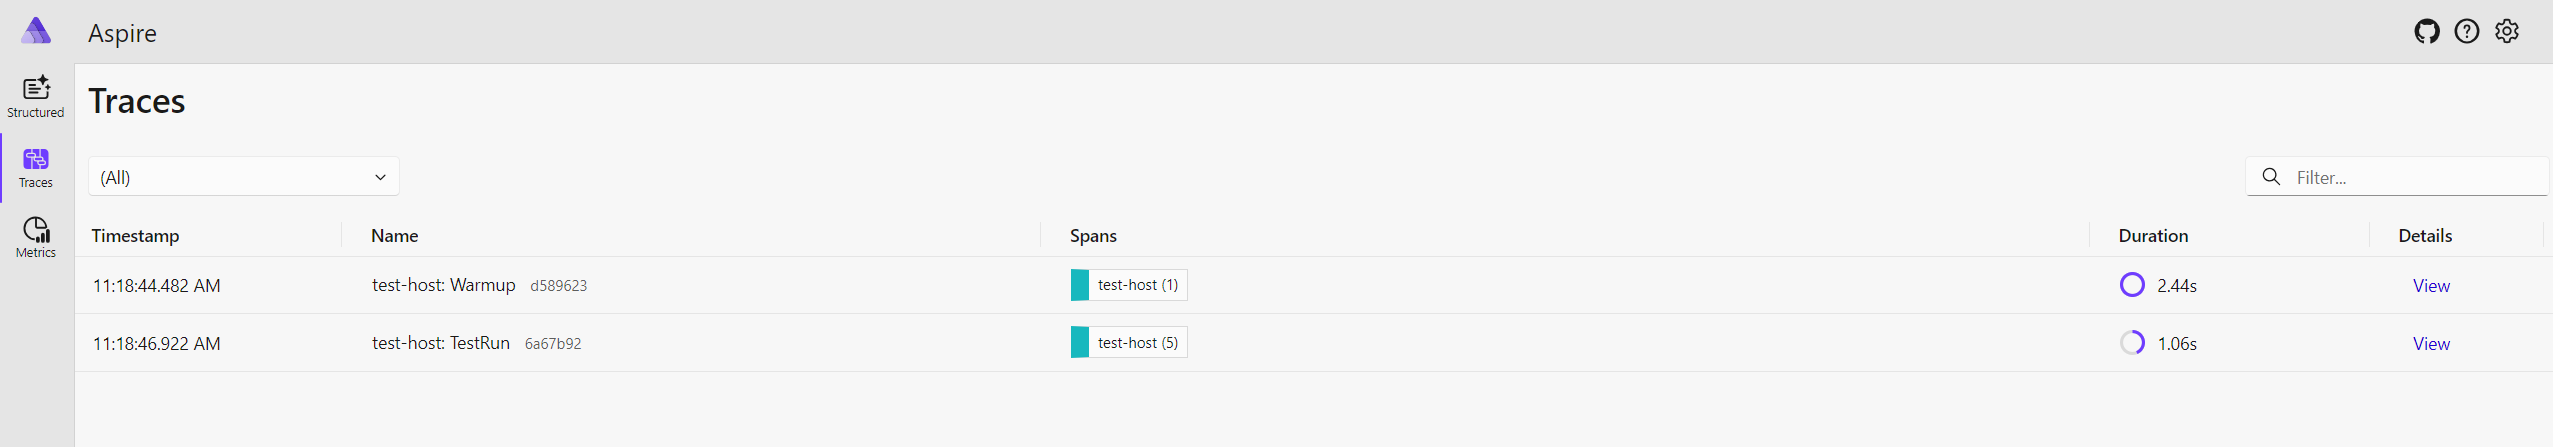Click the teal color block on Warmup span
Screen dimensions: 2553x447
pyautogui.click(x=1080, y=285)
